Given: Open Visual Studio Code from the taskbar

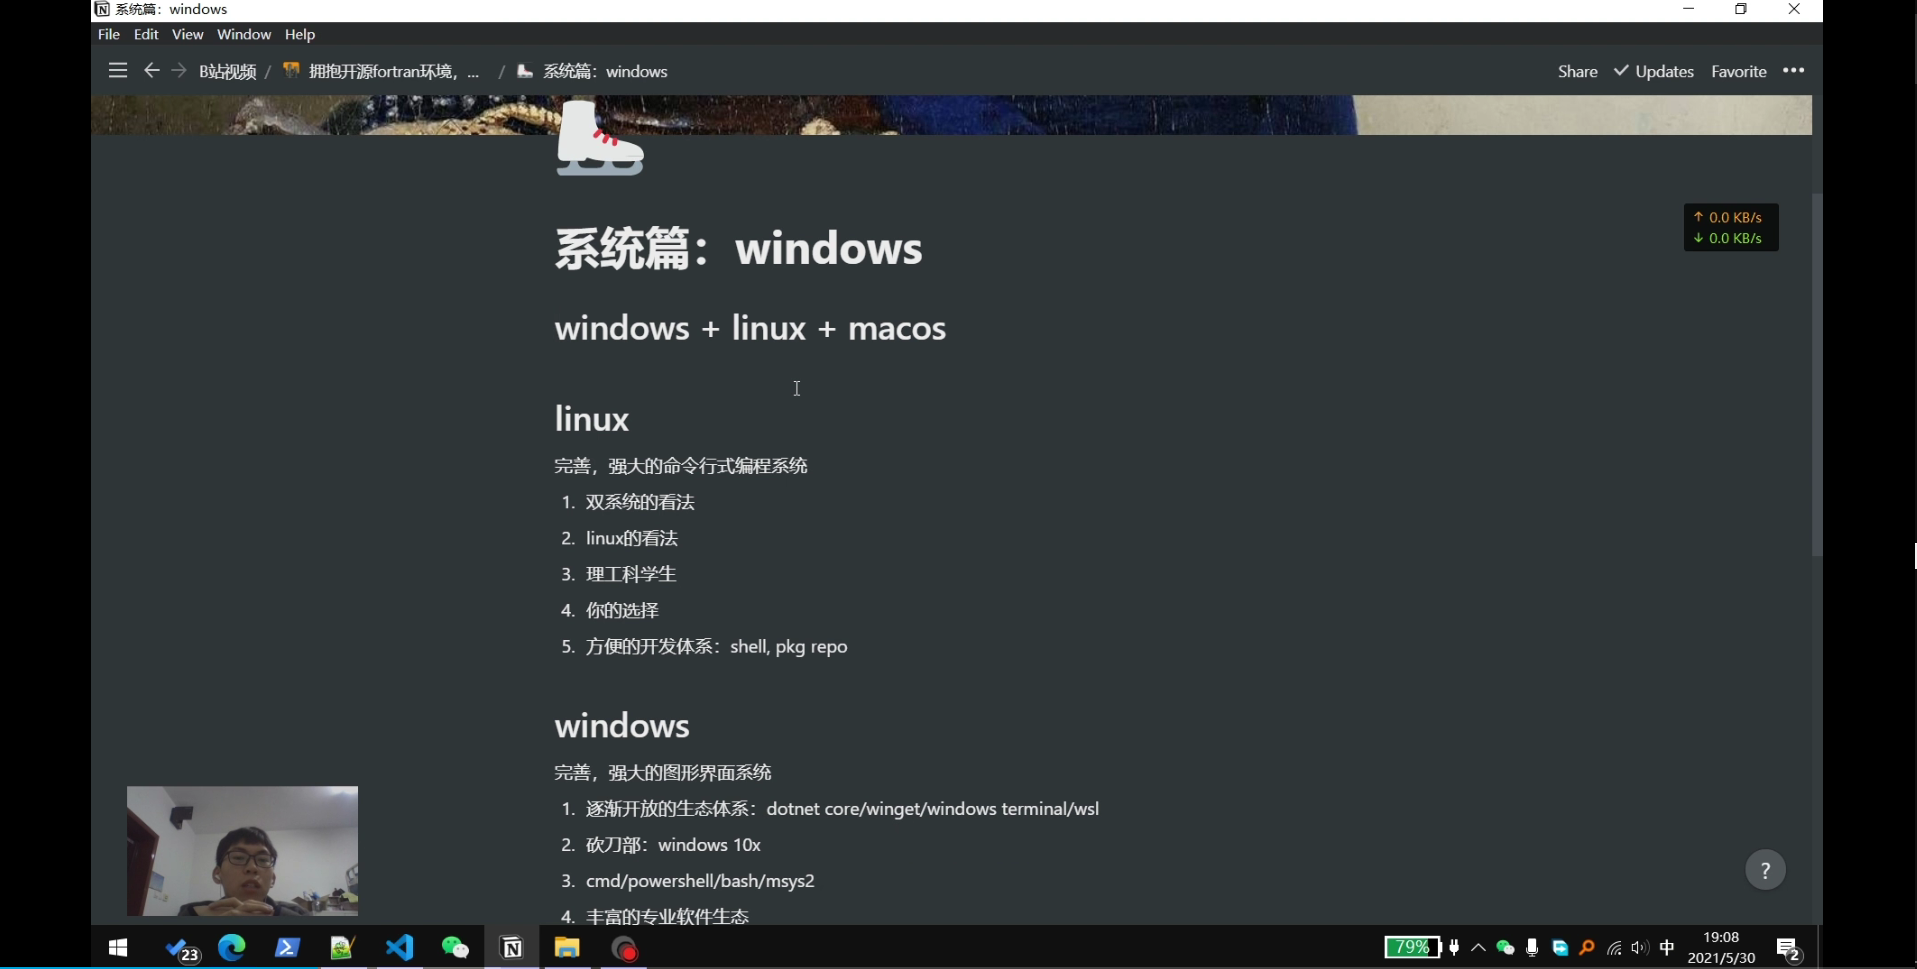Looking at the screenshot, I should coord(399,948).
